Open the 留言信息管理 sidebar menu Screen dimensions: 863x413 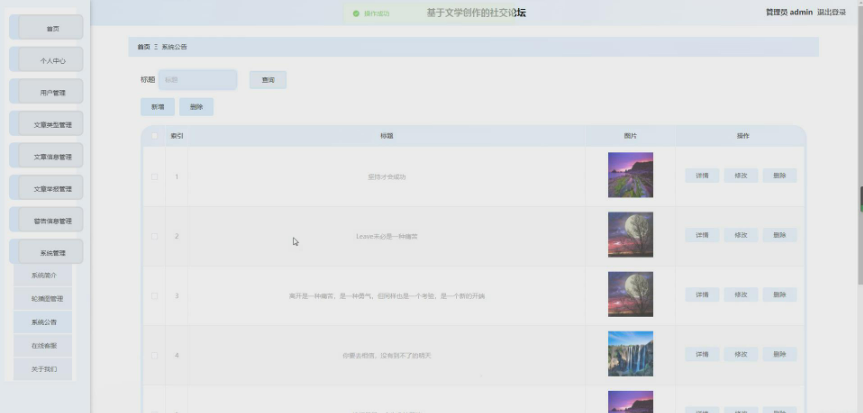(x=46, y=220)
